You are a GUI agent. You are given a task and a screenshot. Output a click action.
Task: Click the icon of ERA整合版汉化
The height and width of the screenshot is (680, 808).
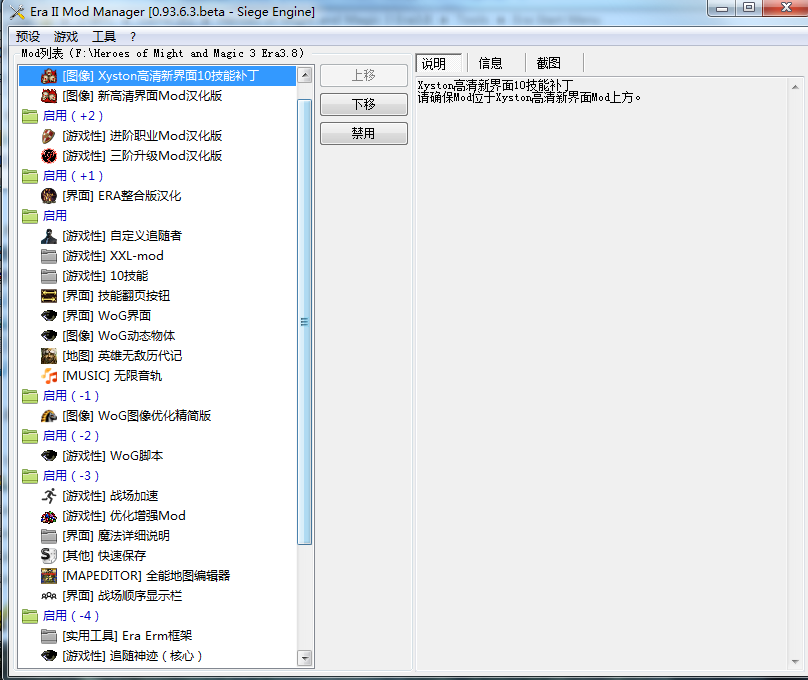pos(49,196)
